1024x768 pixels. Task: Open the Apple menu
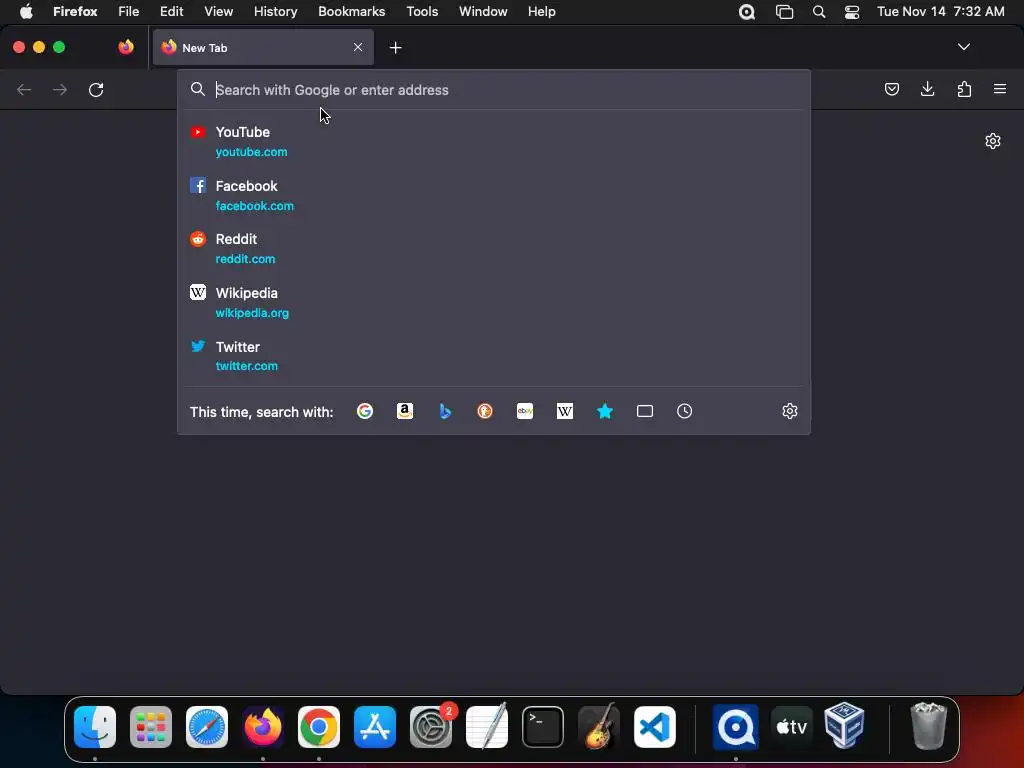(26, 12)
